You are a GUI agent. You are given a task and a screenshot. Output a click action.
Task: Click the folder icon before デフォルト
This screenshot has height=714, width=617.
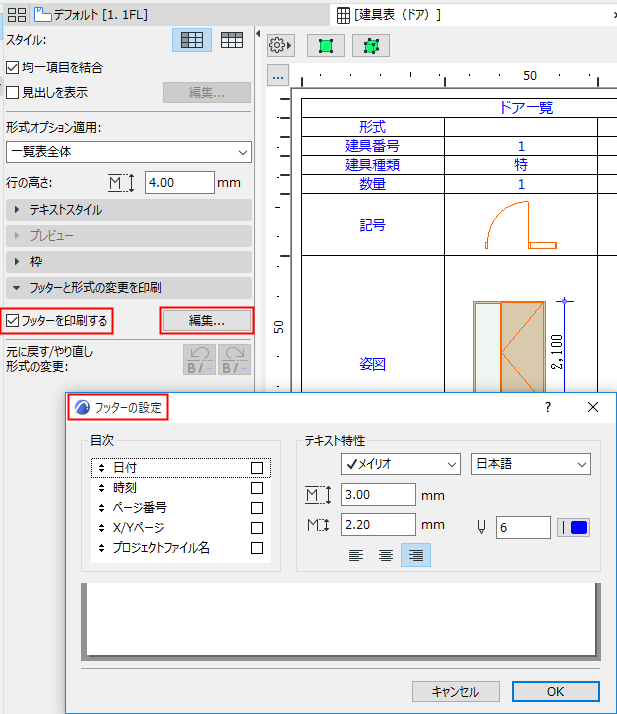[x=43, y=15]
